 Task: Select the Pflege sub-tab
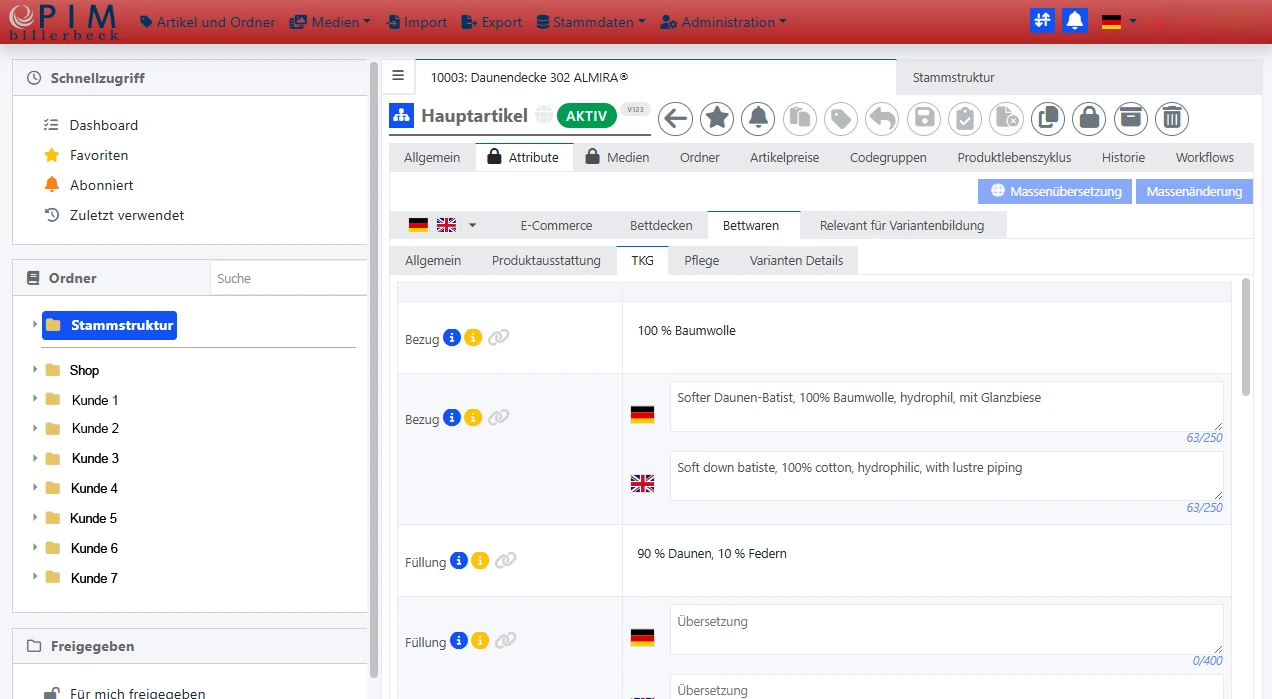coord(702,260)
